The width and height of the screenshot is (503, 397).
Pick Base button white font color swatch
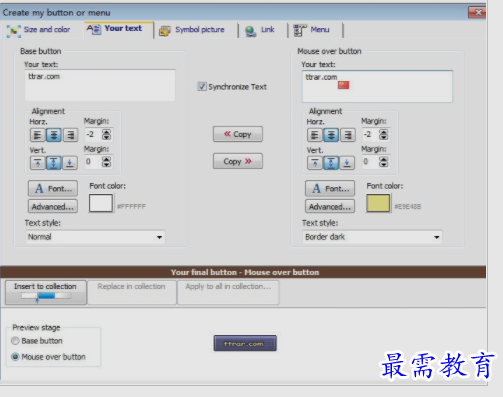coord(101,203)
